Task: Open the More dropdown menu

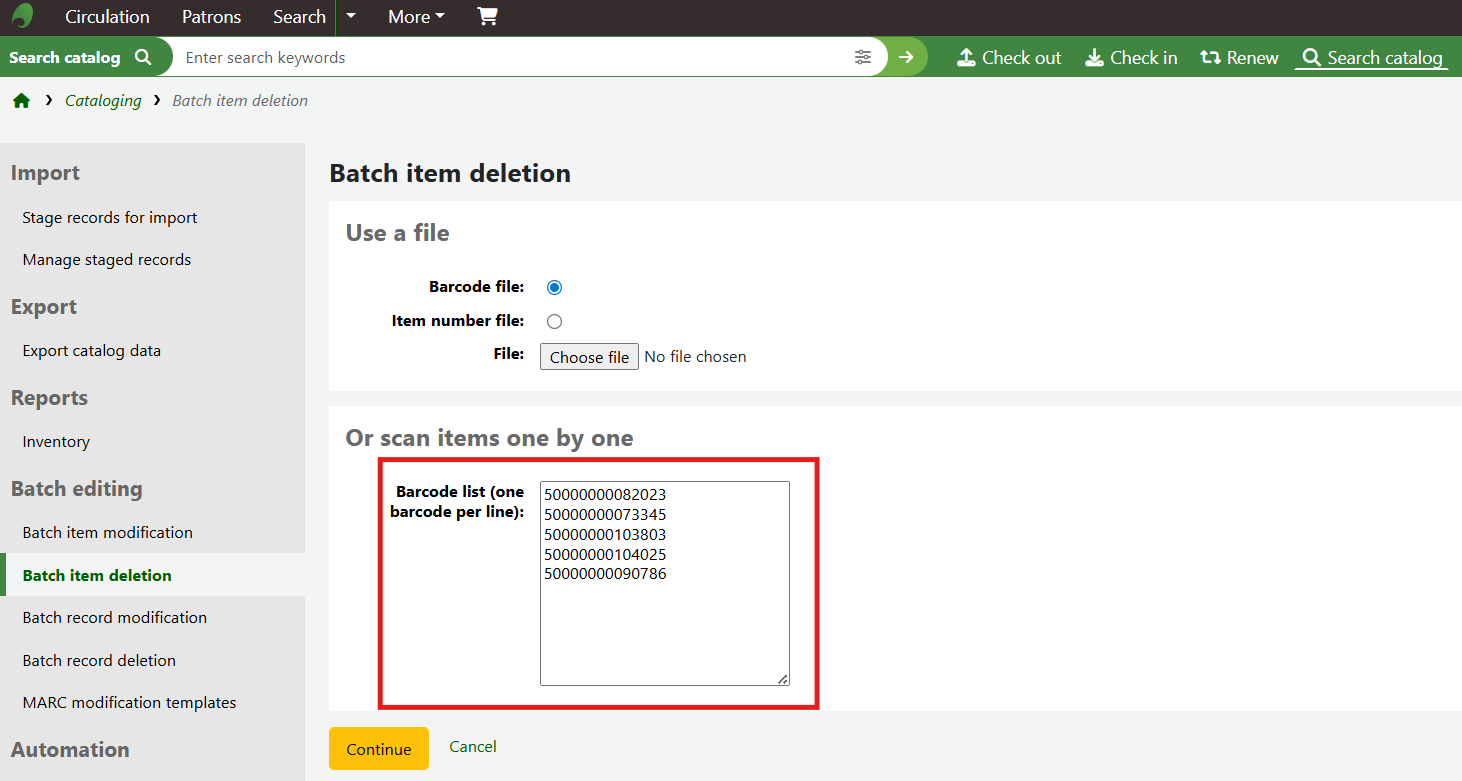Action: (416, 17)
